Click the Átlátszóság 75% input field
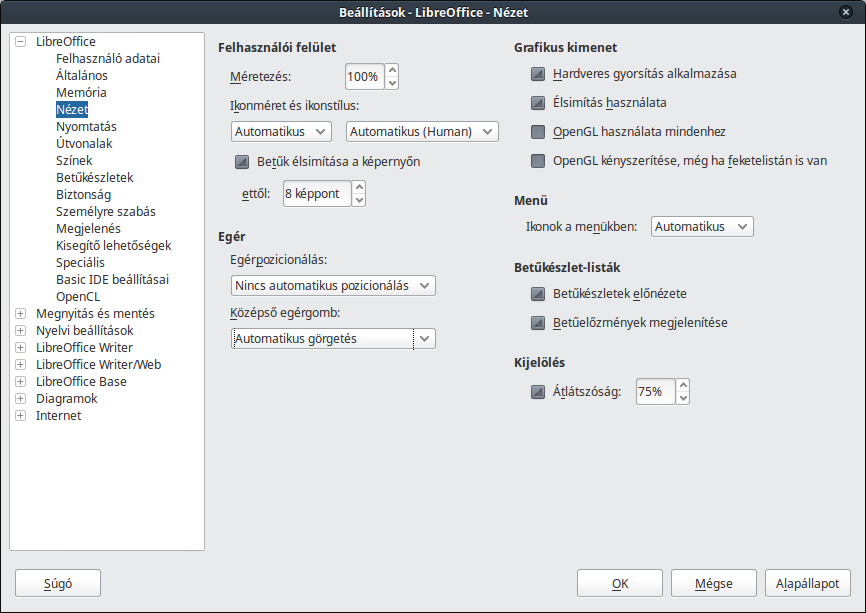Image resolution: width=866 pixels, height=613 pixels. [656, 392]
